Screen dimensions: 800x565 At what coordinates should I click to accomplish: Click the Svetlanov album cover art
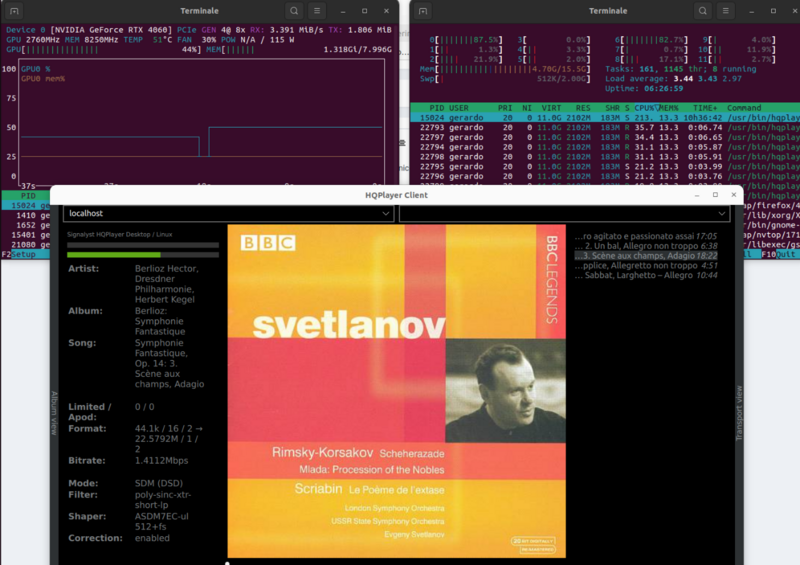pyautogui.click(x=396, y=390)
